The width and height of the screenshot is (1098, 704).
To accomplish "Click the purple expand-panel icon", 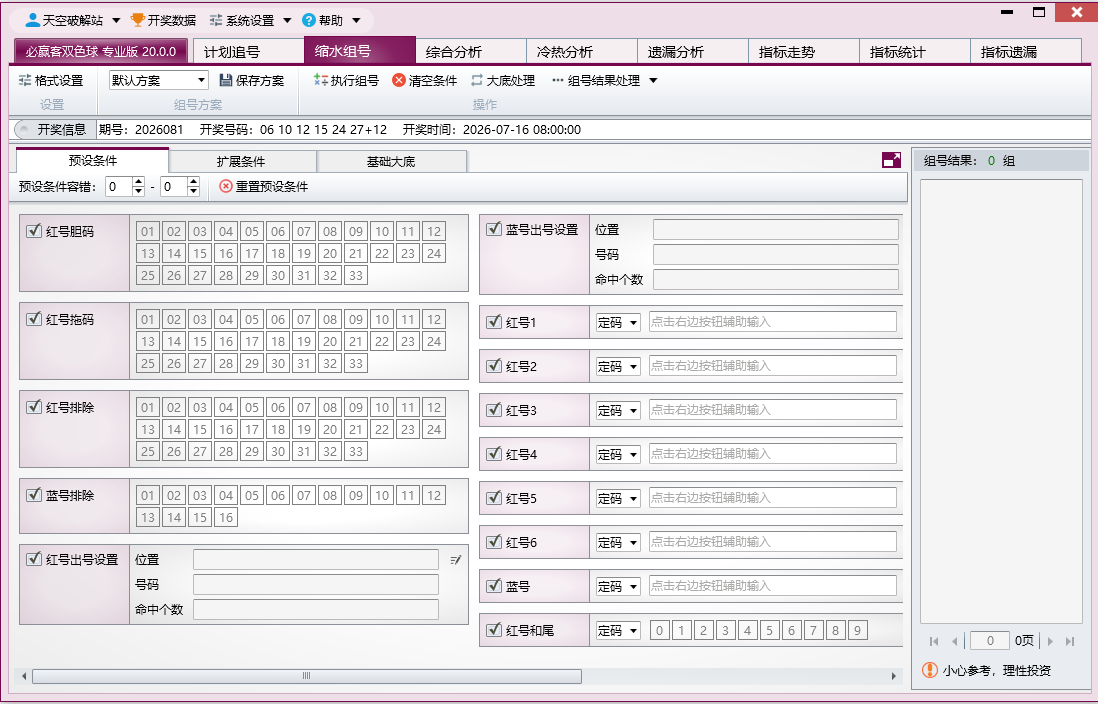I will pos(891,160).
